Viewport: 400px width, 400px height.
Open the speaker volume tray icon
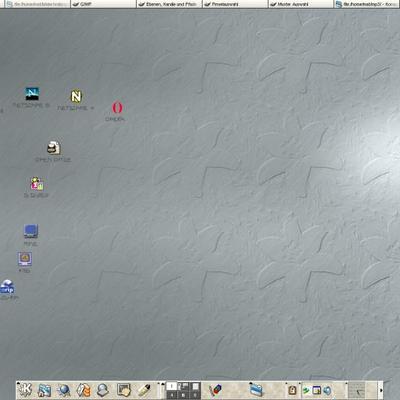[327, 390]
